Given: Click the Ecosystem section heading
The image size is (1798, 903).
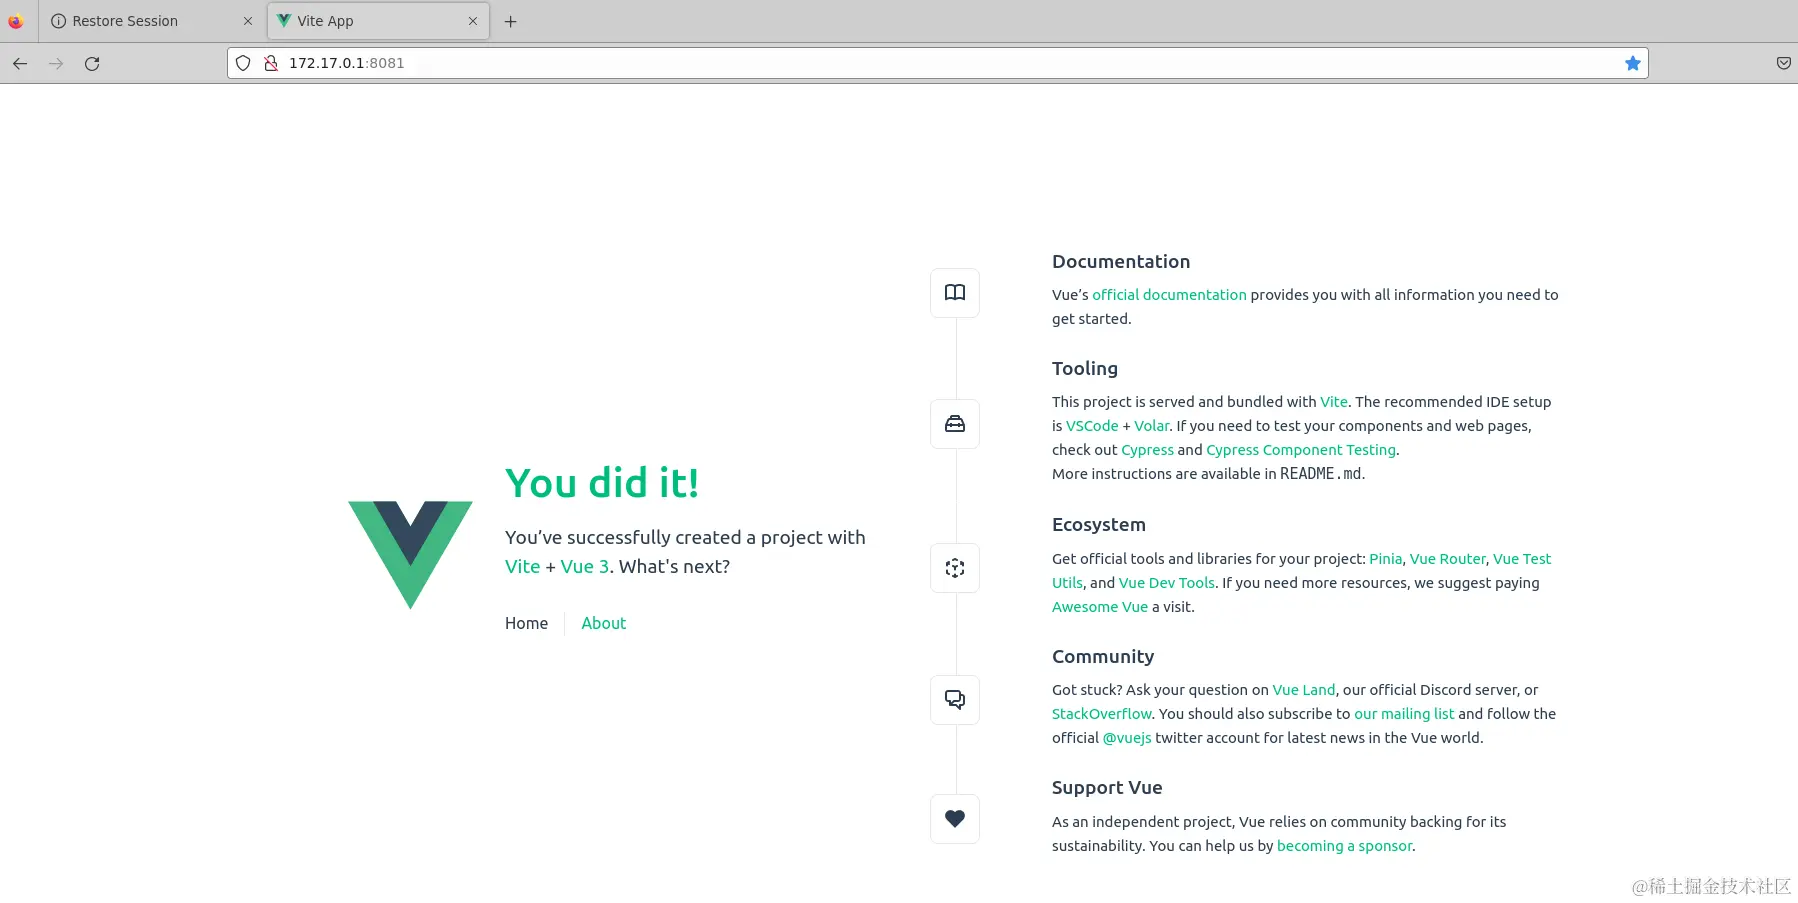Looking at the screenshot, I should [x=1099, y=525].
